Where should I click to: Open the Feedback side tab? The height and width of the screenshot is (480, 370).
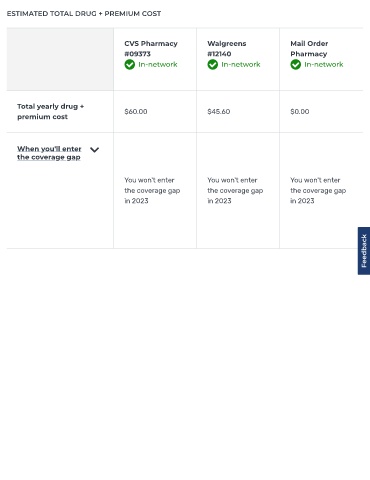tap(364, 251)
